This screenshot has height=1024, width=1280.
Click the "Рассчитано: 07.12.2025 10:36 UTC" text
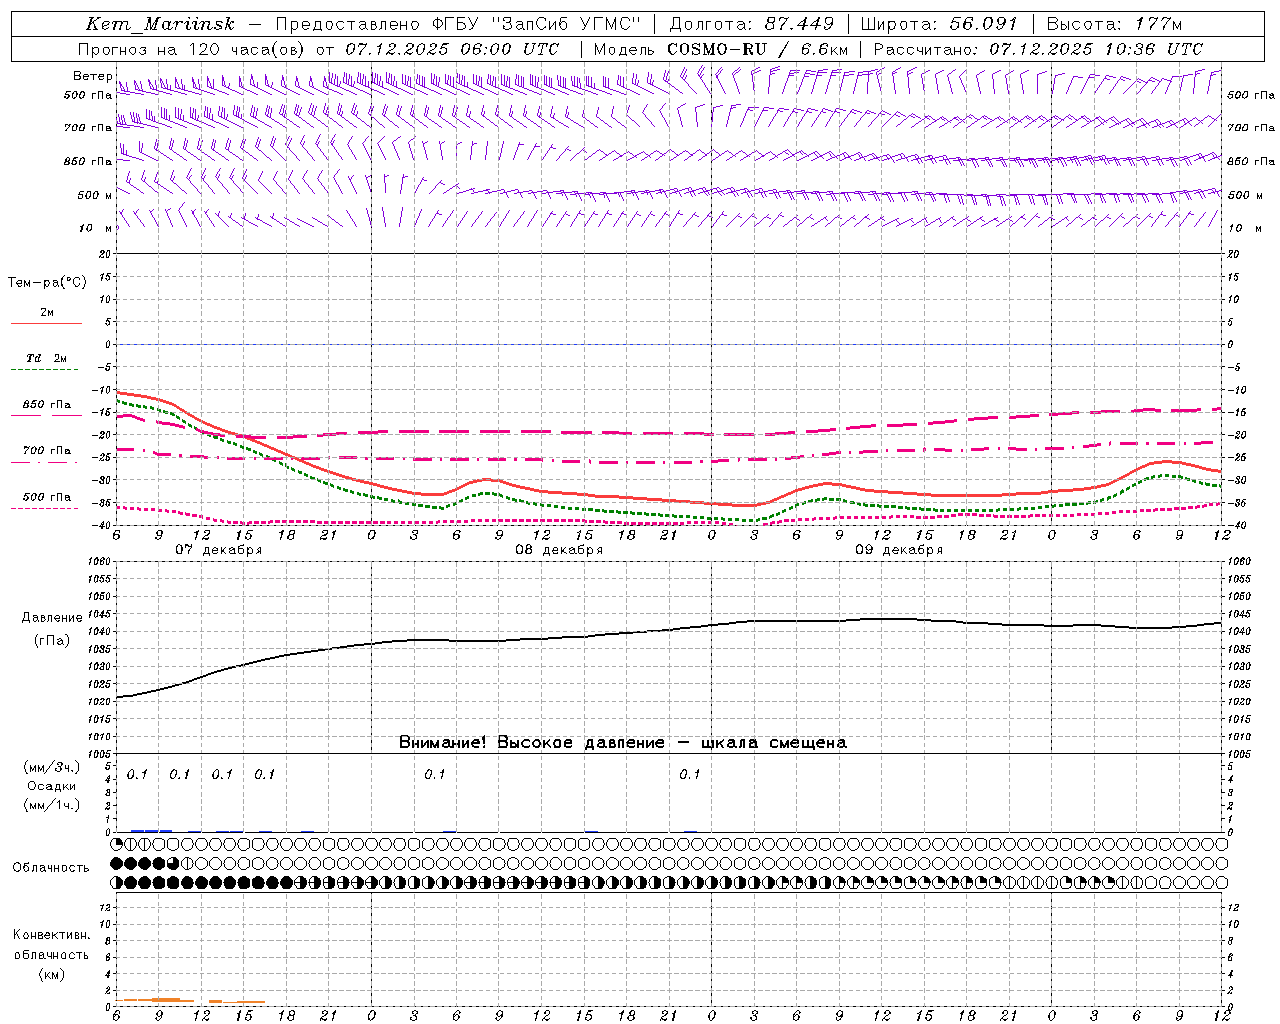pyautogui.click(x=1038, y=49)
